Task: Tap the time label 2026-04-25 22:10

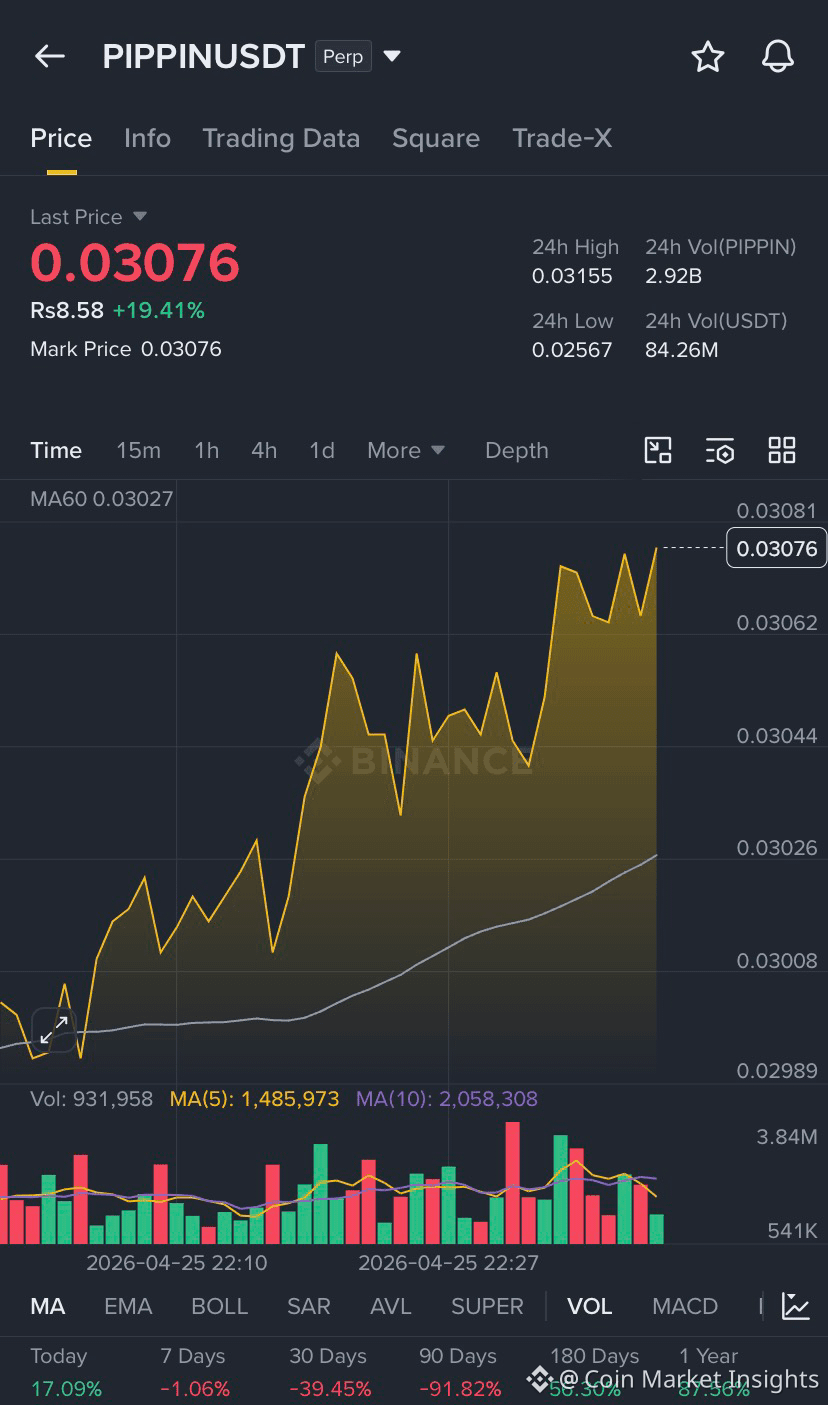Action: click(x=177, y=1263)
